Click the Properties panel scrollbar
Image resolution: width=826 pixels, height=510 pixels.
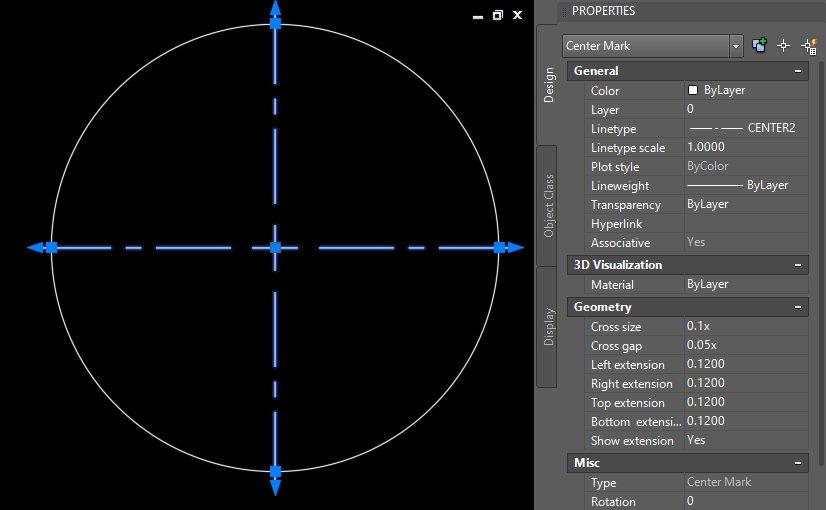(x=822, y=263)
